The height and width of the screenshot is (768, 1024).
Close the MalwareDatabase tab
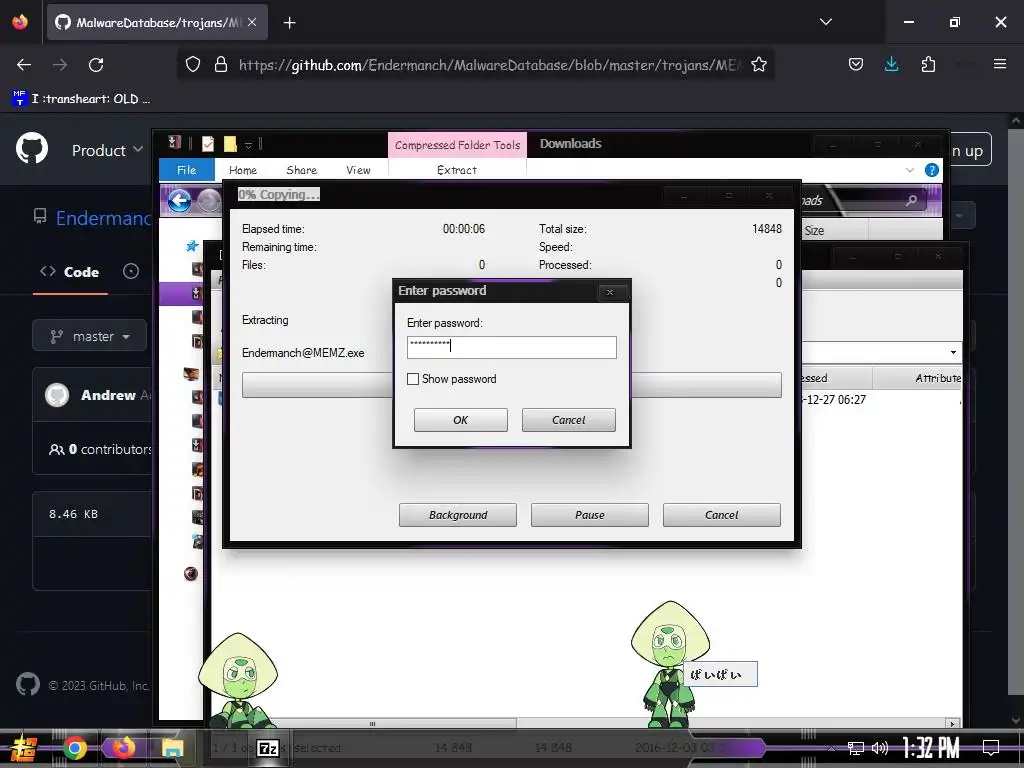click(x=252, y=22)
